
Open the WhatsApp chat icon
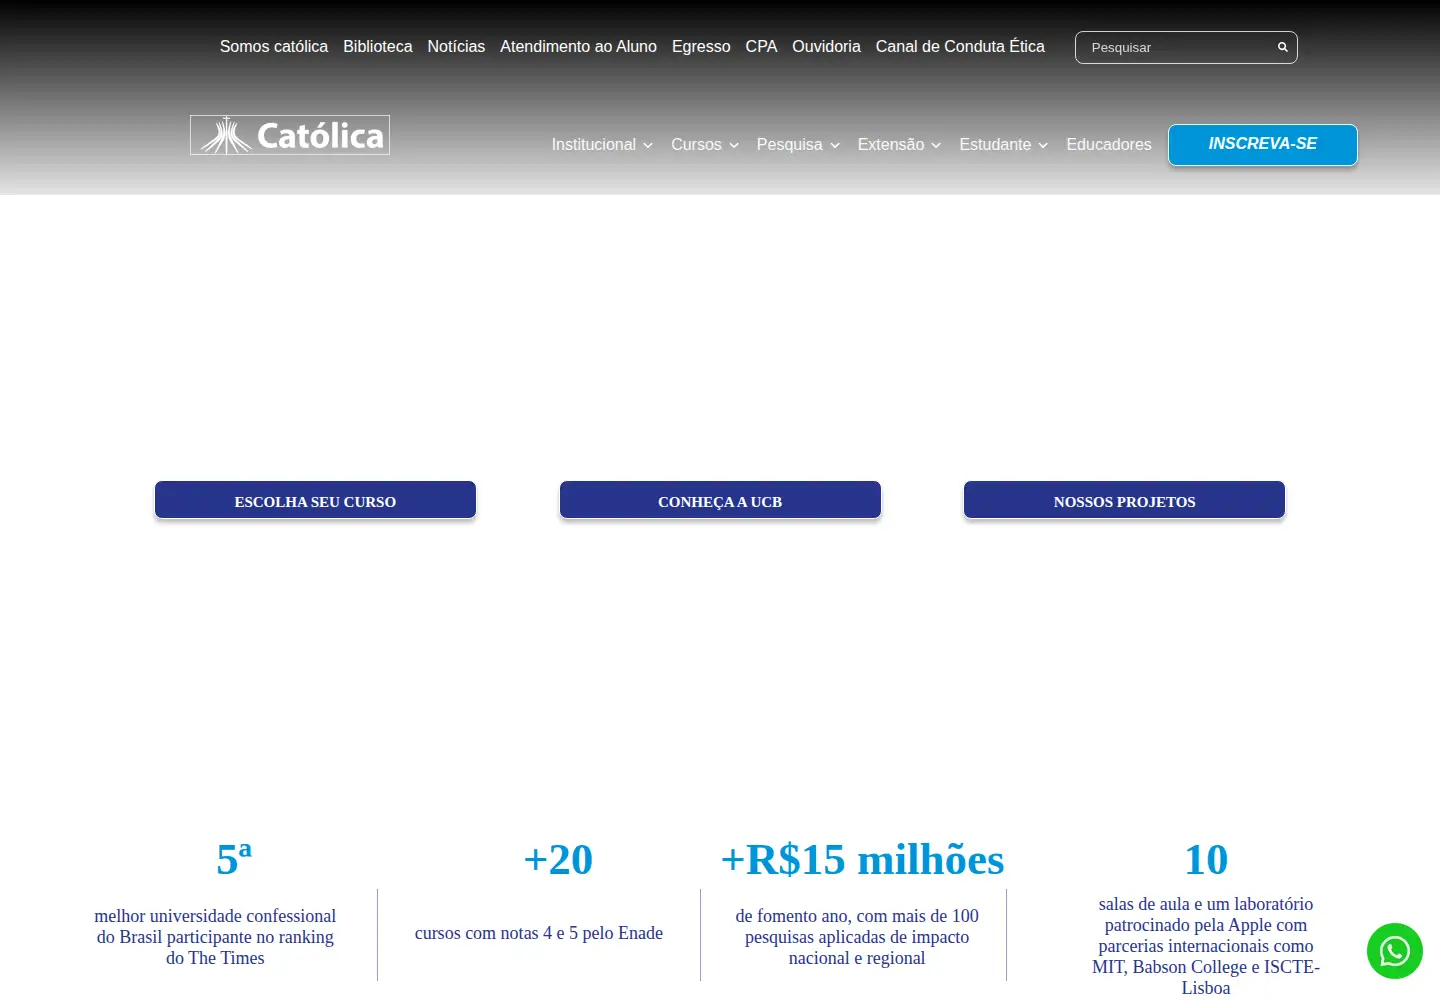[1395, 951]
